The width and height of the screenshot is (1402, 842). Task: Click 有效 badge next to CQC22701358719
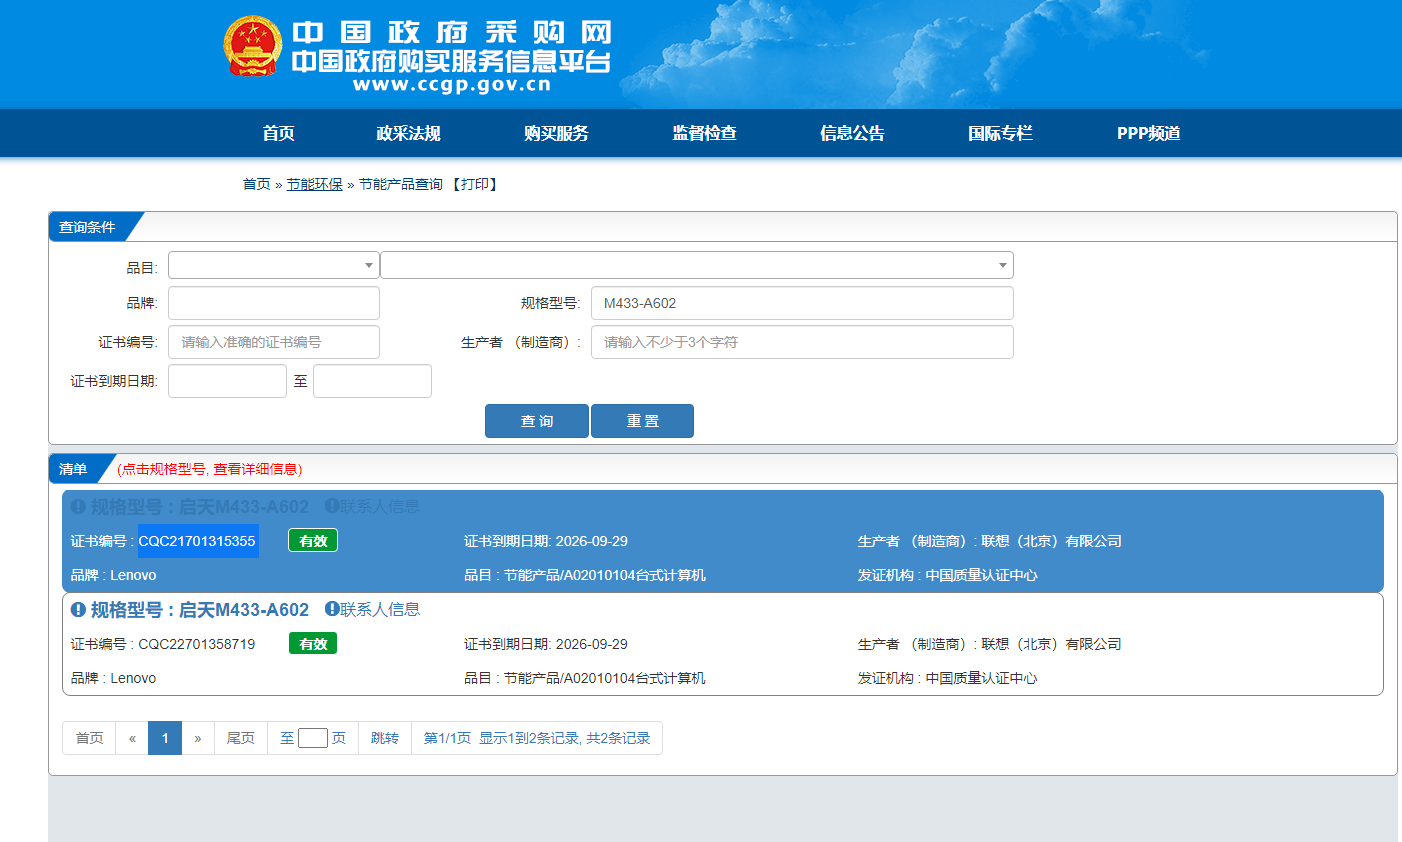(x=313, y=644)
